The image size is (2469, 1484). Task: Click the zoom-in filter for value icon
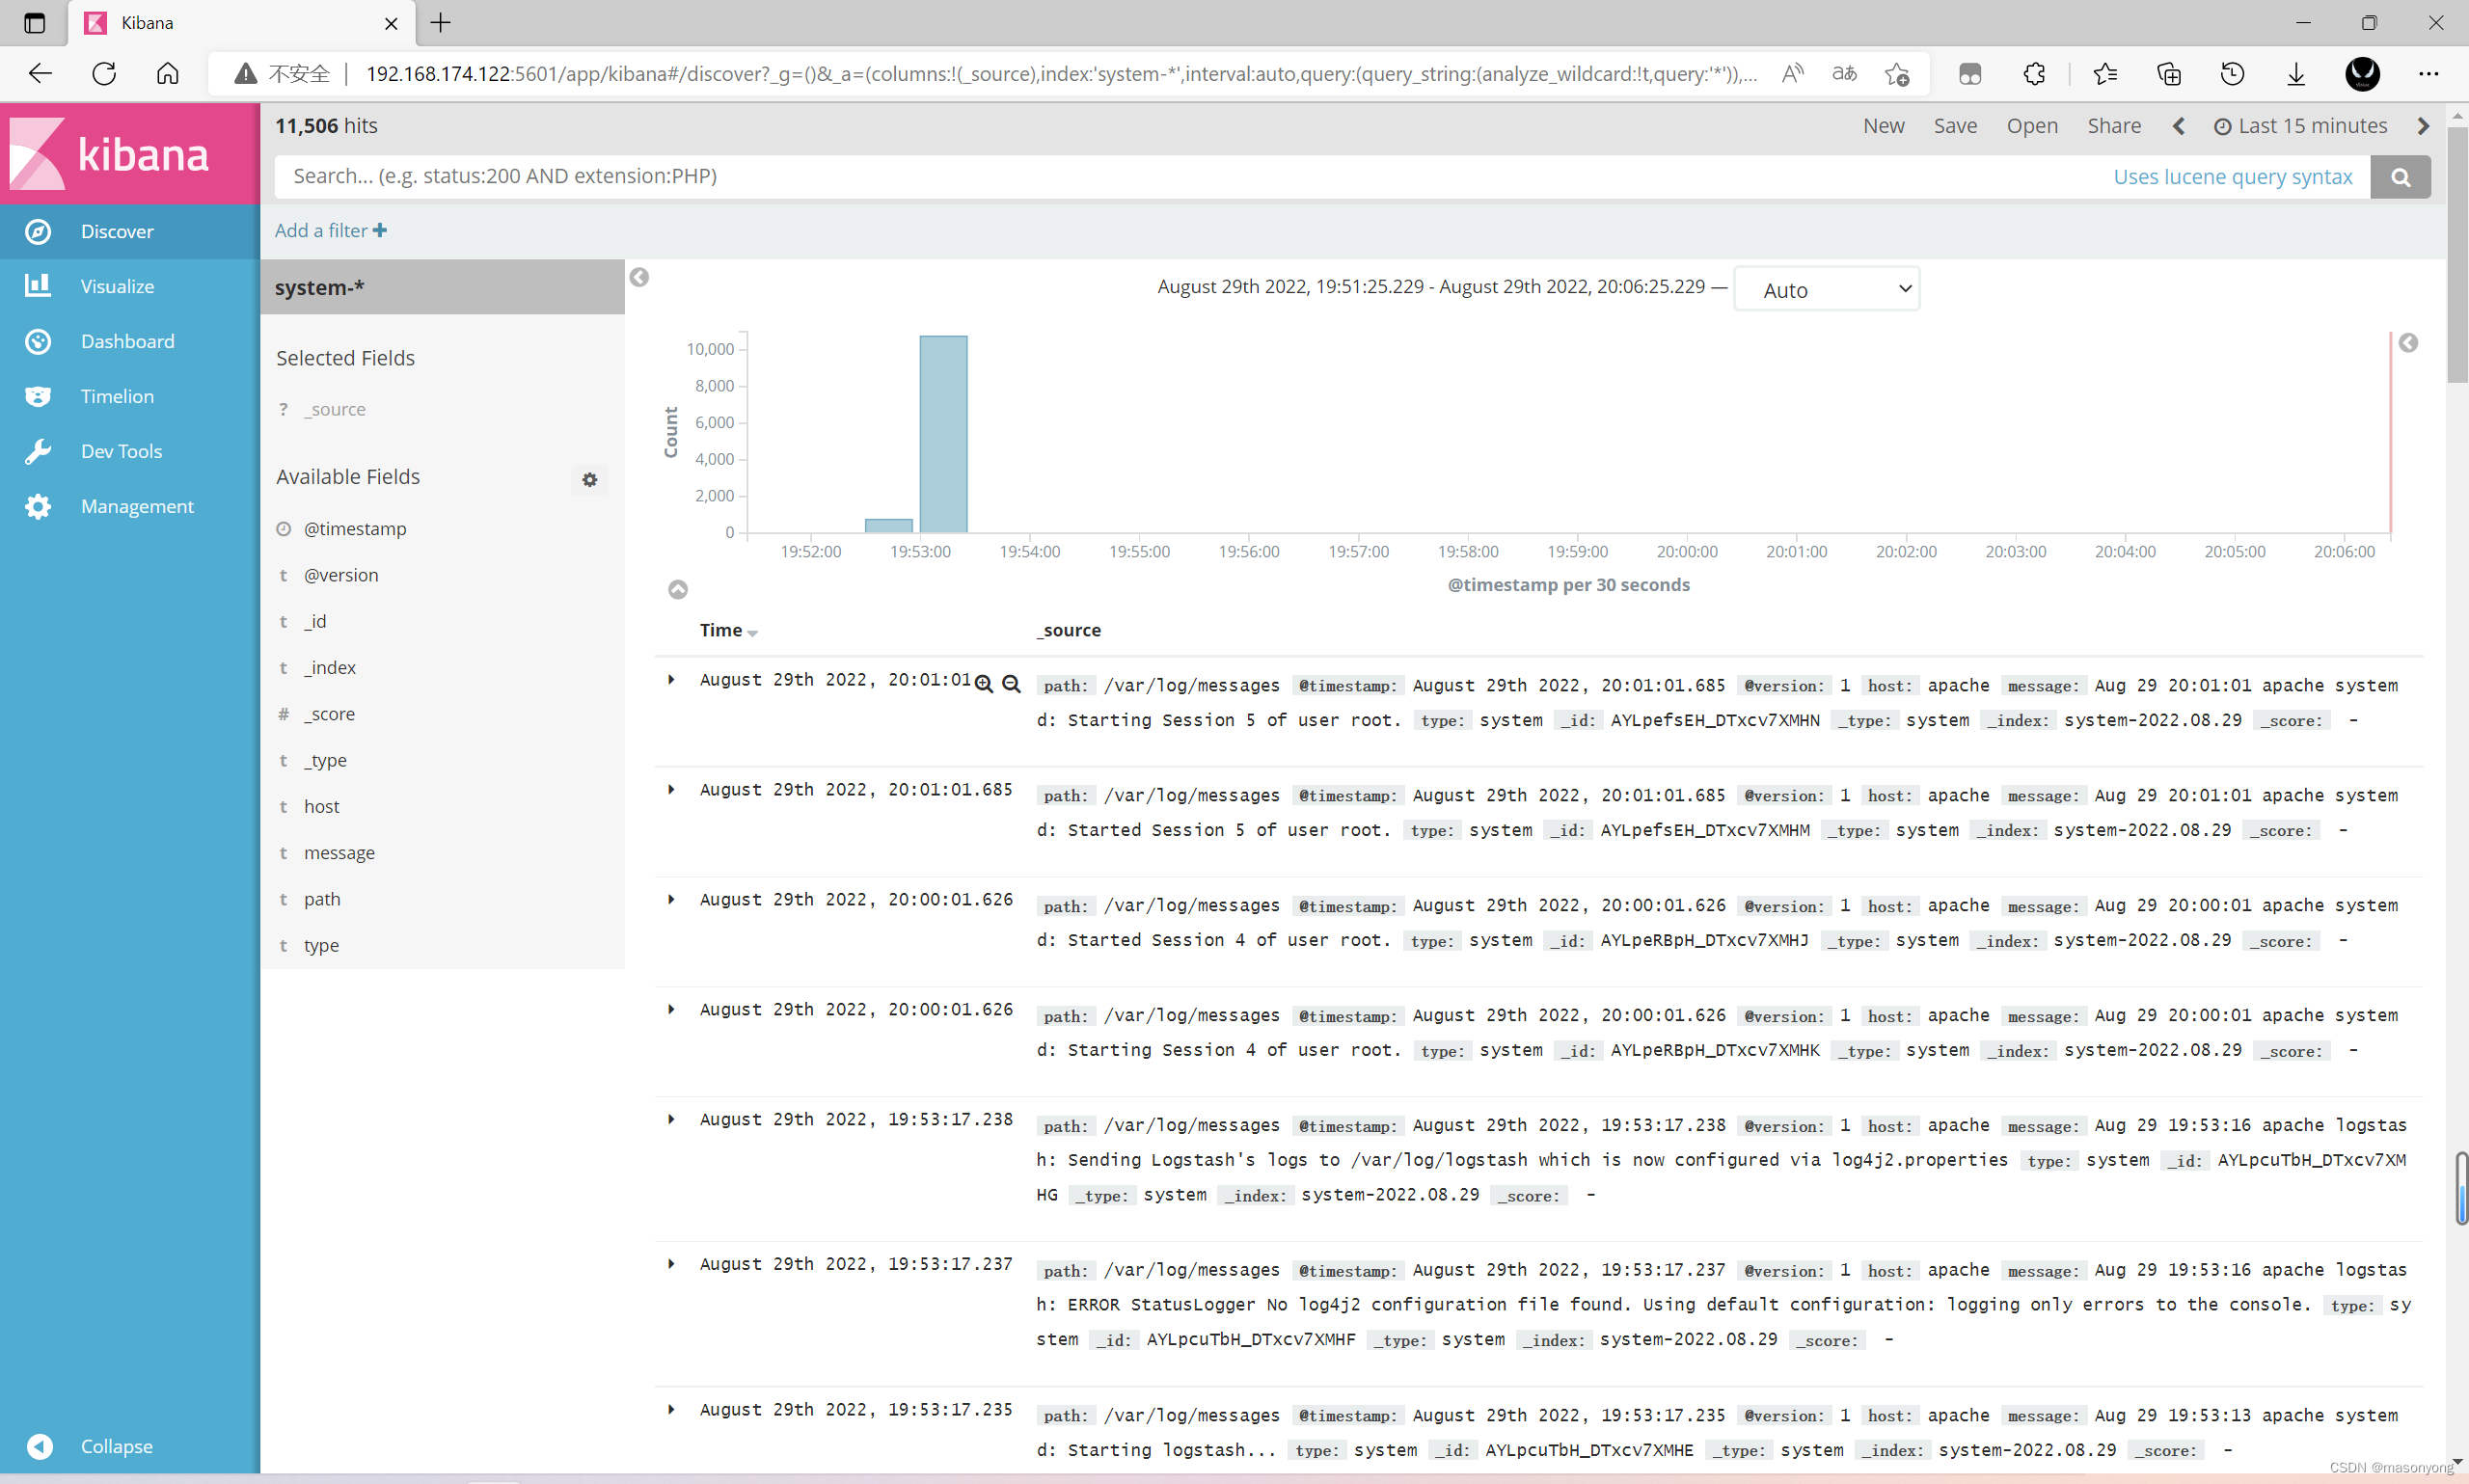984,684
